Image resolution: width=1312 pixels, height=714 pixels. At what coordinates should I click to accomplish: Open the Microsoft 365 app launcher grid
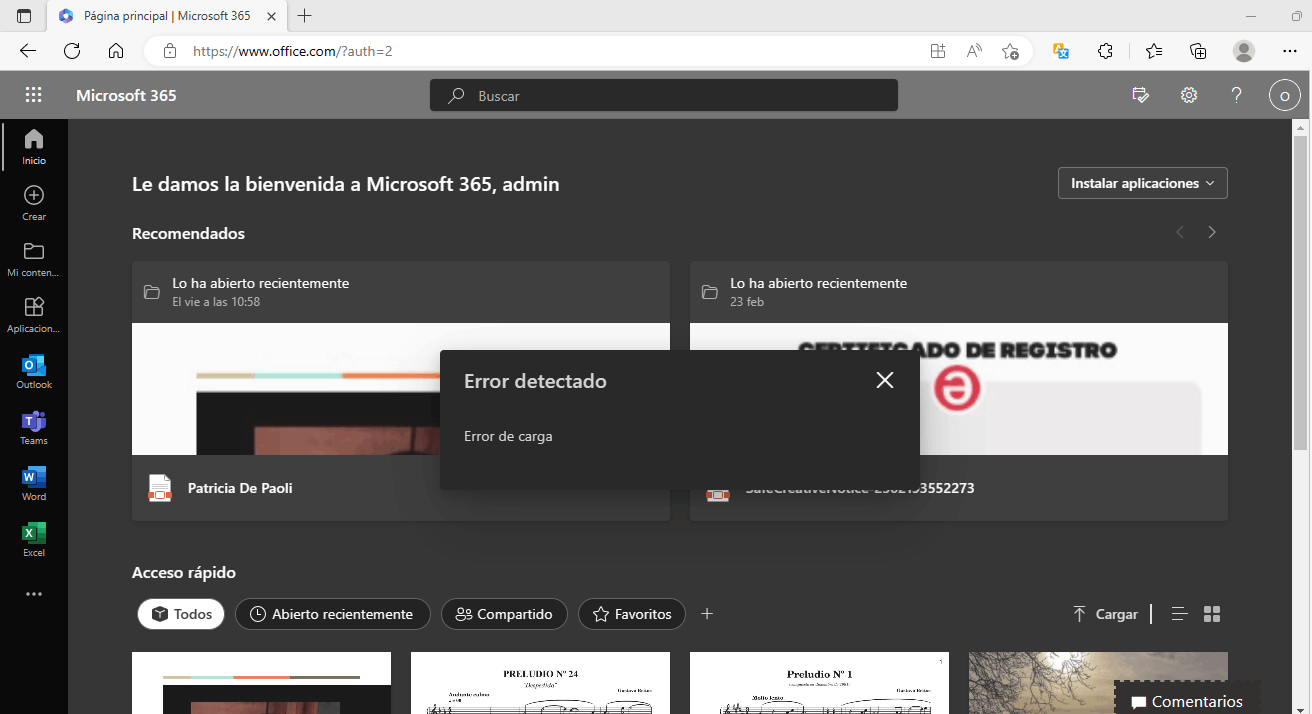33,95
